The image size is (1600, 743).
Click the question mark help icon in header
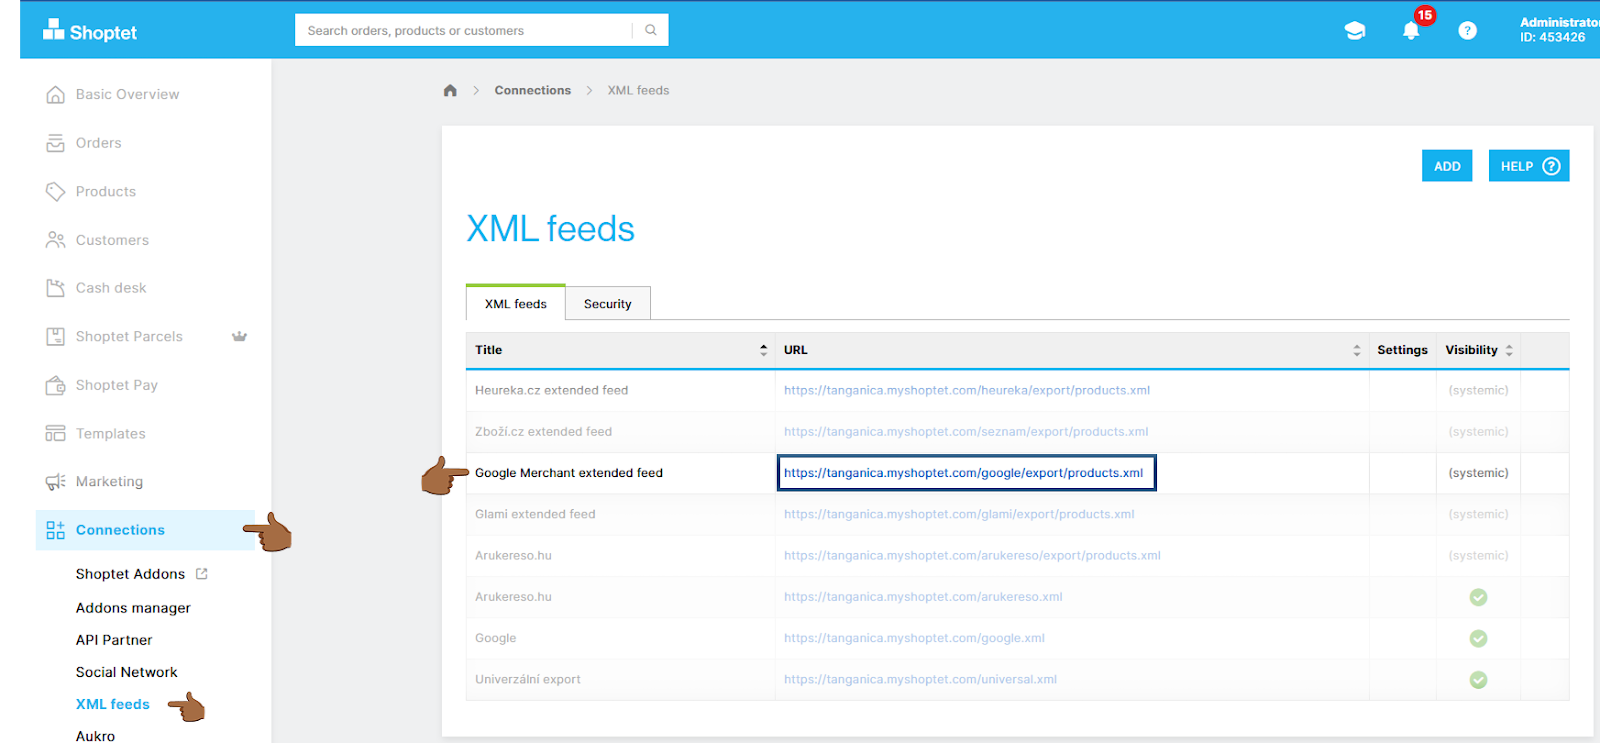[x=1467, y=31]
